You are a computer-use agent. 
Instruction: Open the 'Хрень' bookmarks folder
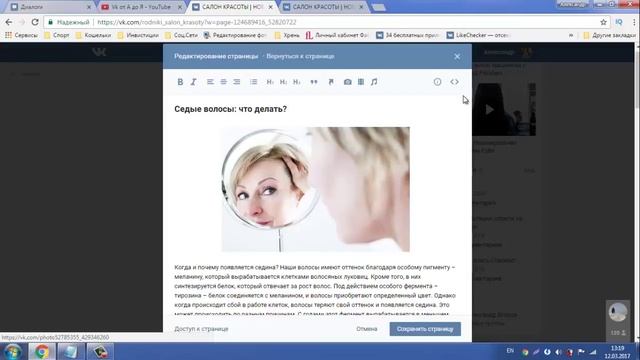[287, 36]
